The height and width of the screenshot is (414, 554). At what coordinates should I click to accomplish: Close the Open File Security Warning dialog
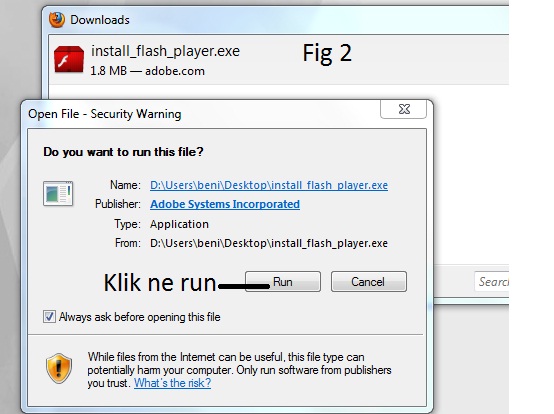point(403,109)
